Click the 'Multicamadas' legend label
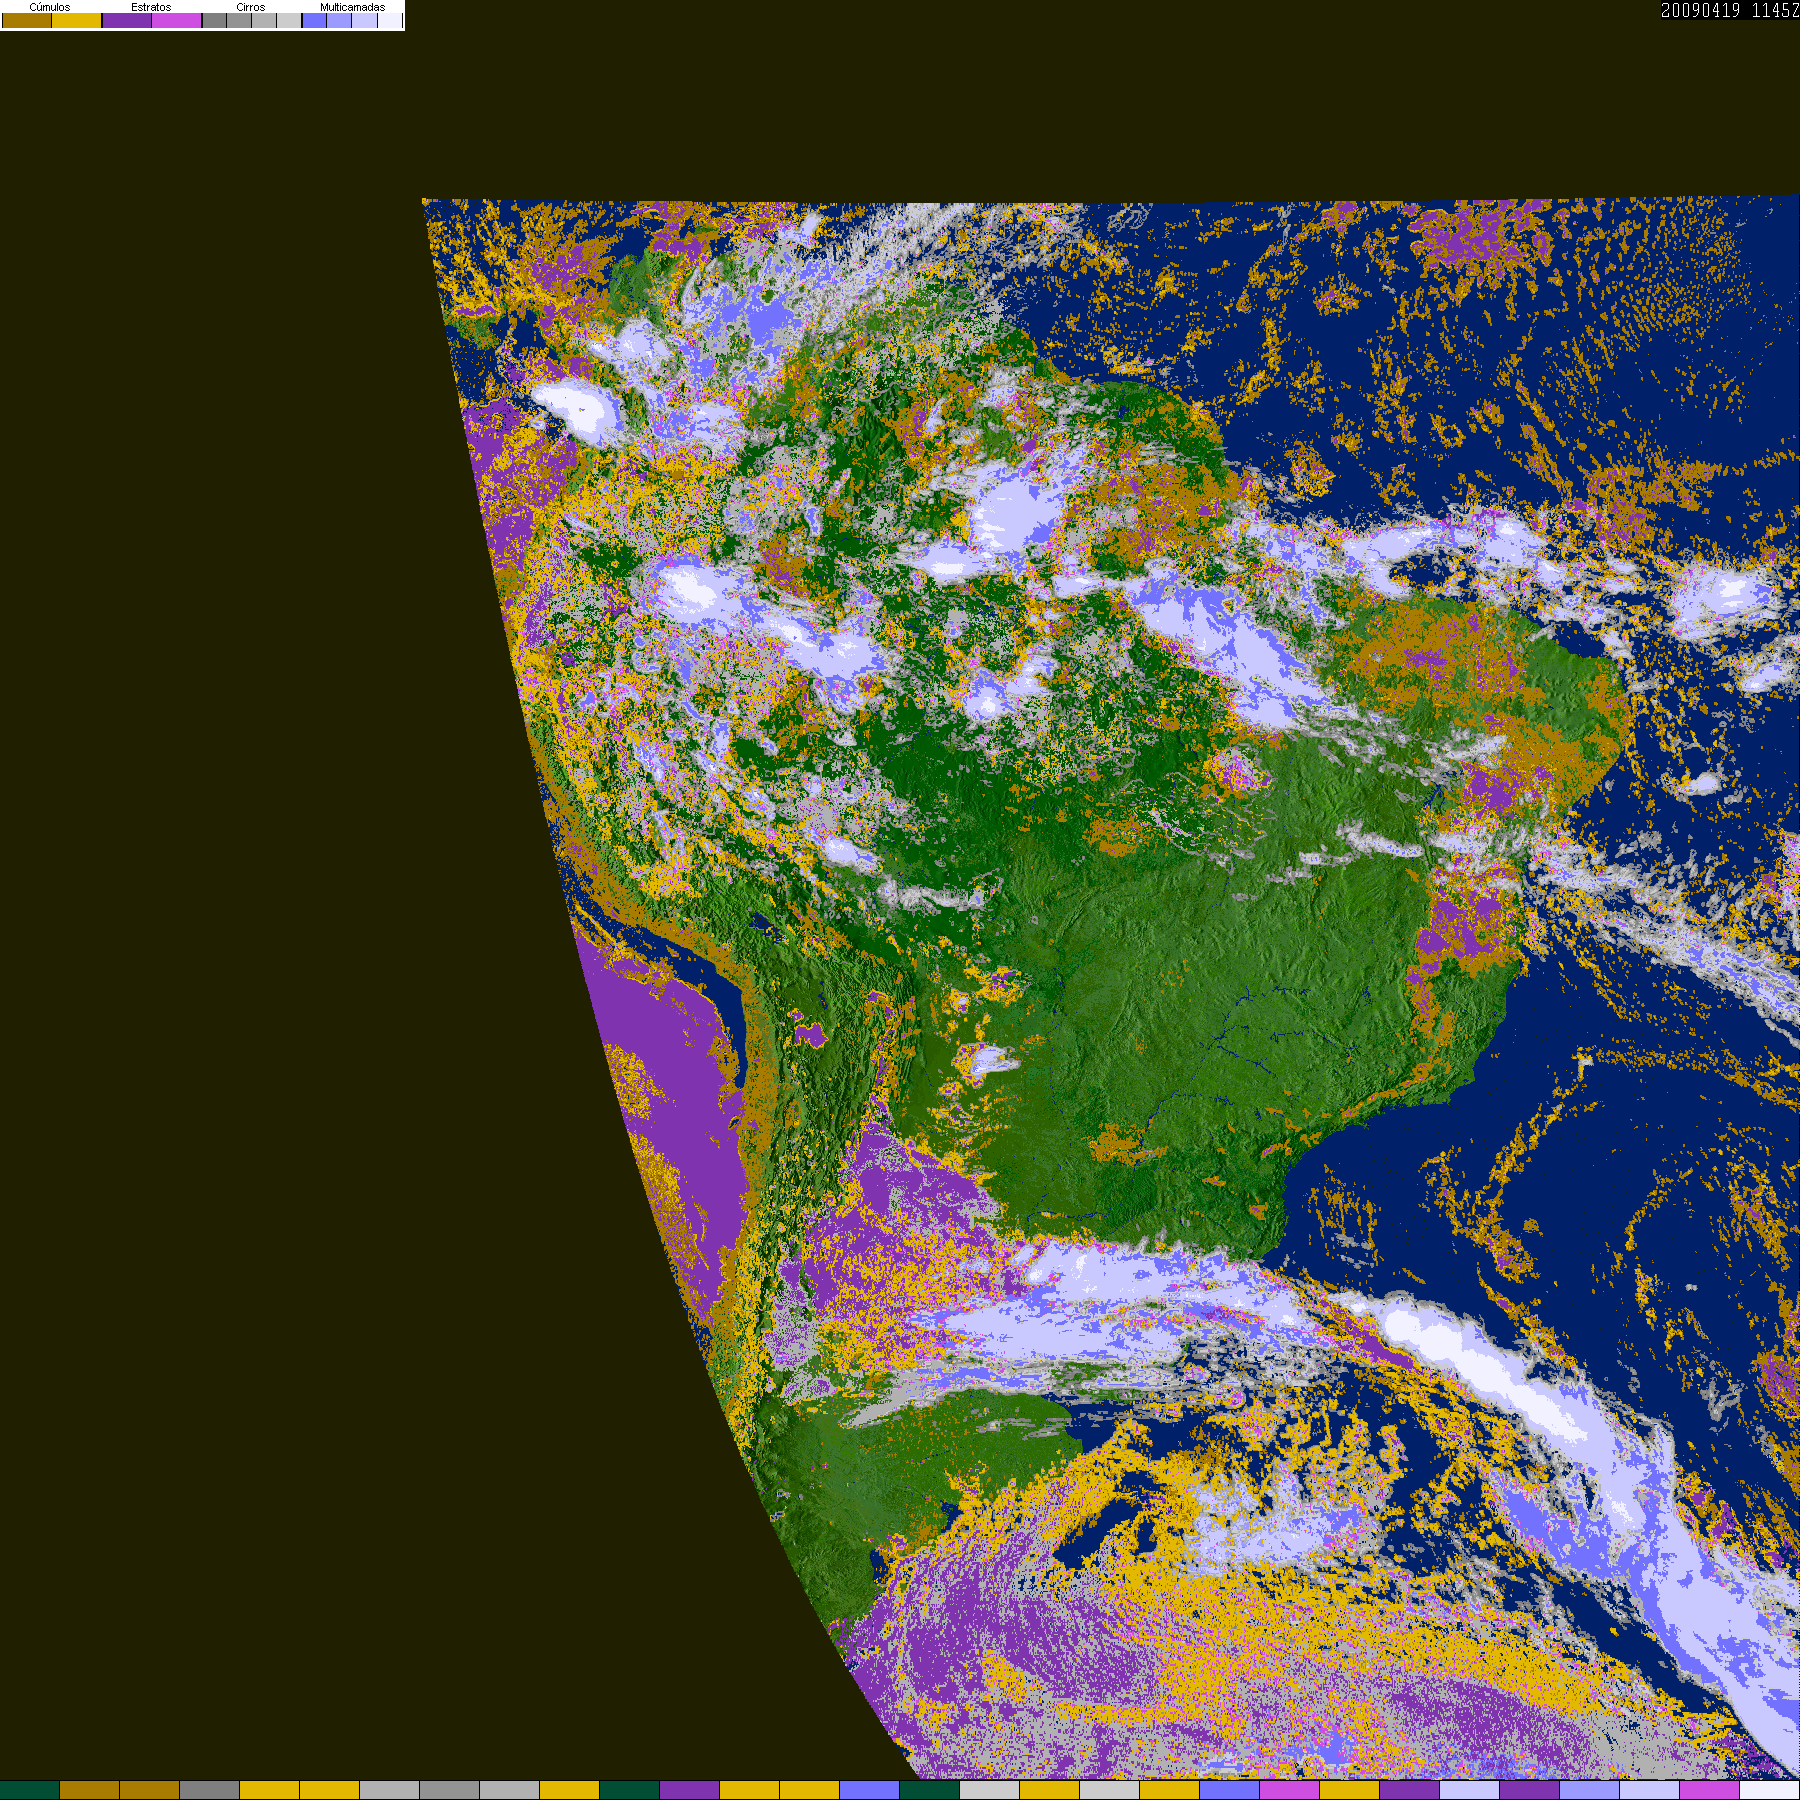 click(x=352, y=7)
